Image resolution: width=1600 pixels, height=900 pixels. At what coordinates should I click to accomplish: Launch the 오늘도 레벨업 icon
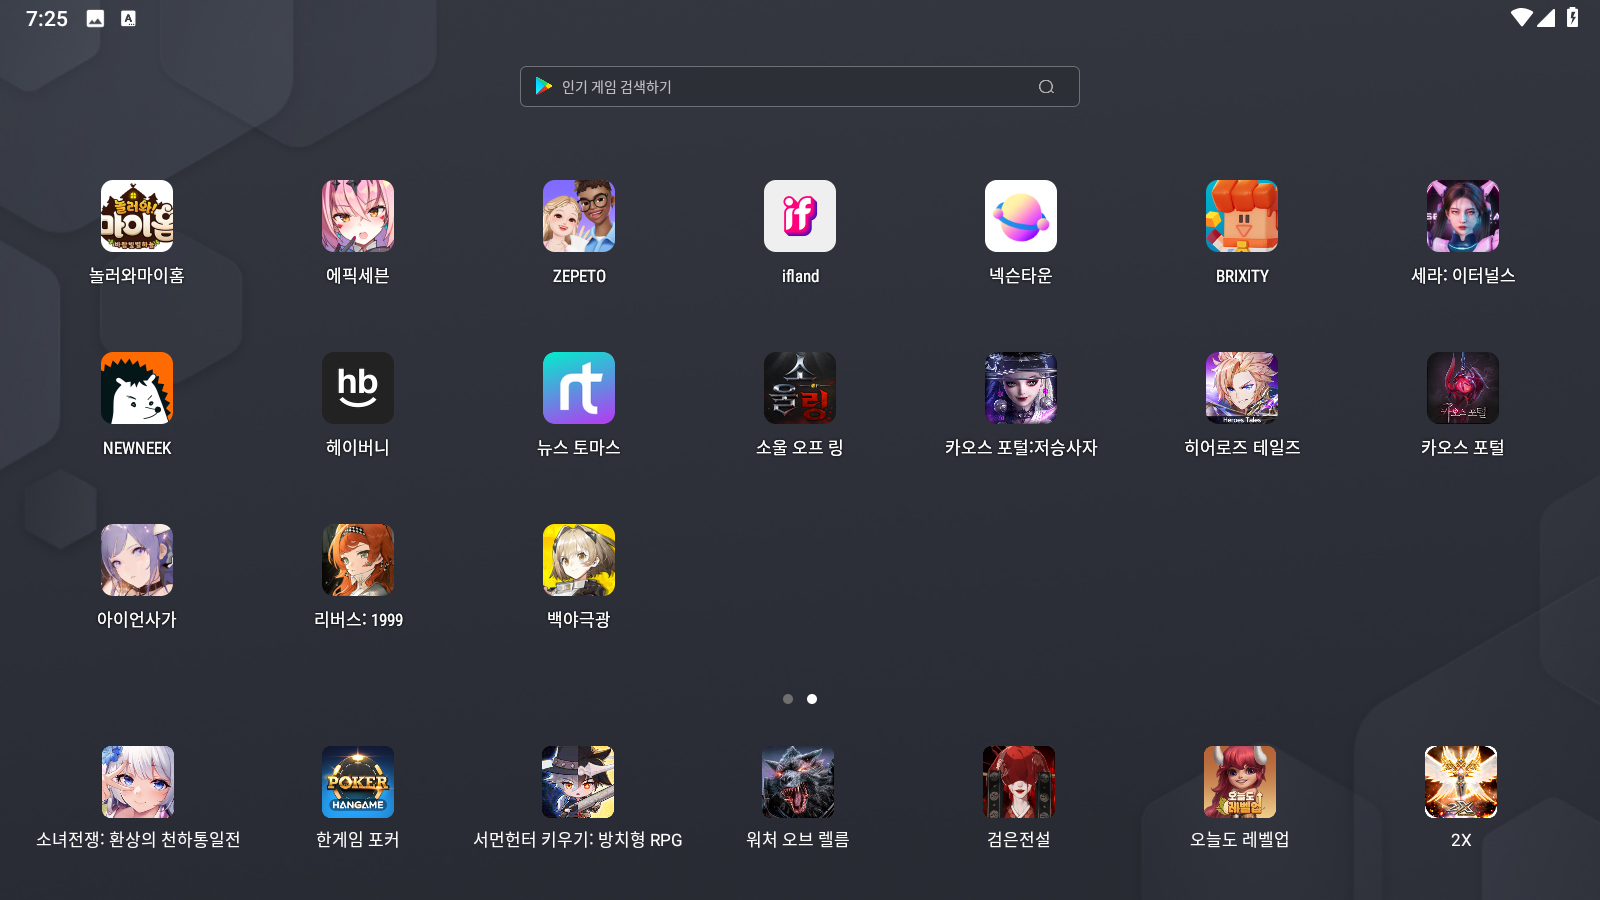[x=1240, y=782]
